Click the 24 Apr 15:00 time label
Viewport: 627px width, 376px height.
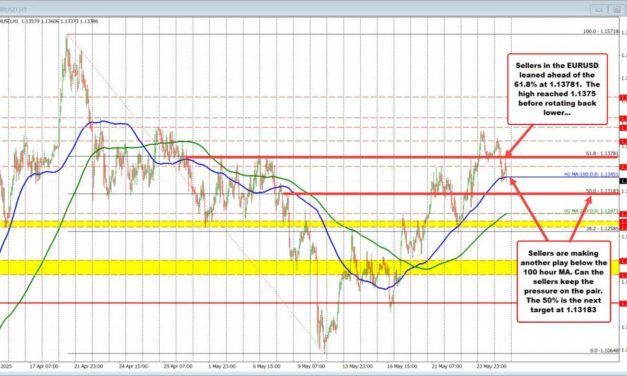click(x=133, y=366)
